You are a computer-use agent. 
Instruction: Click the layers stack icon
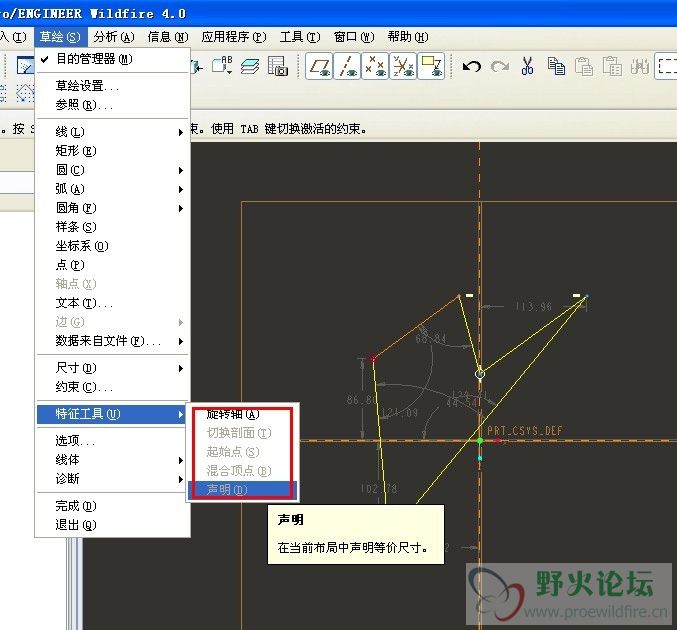coord(250,66)
